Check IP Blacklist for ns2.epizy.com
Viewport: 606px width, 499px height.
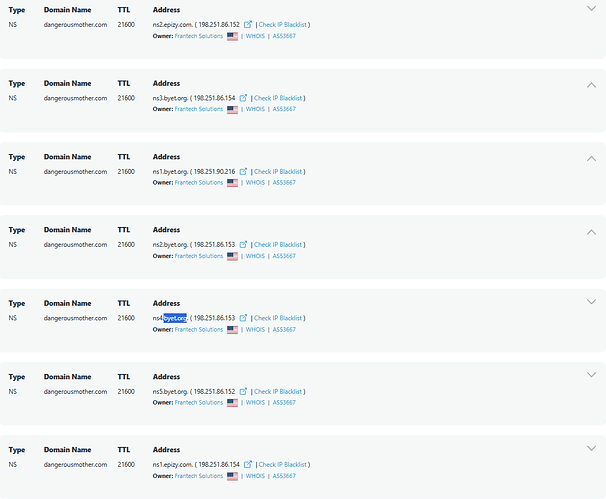282,25
